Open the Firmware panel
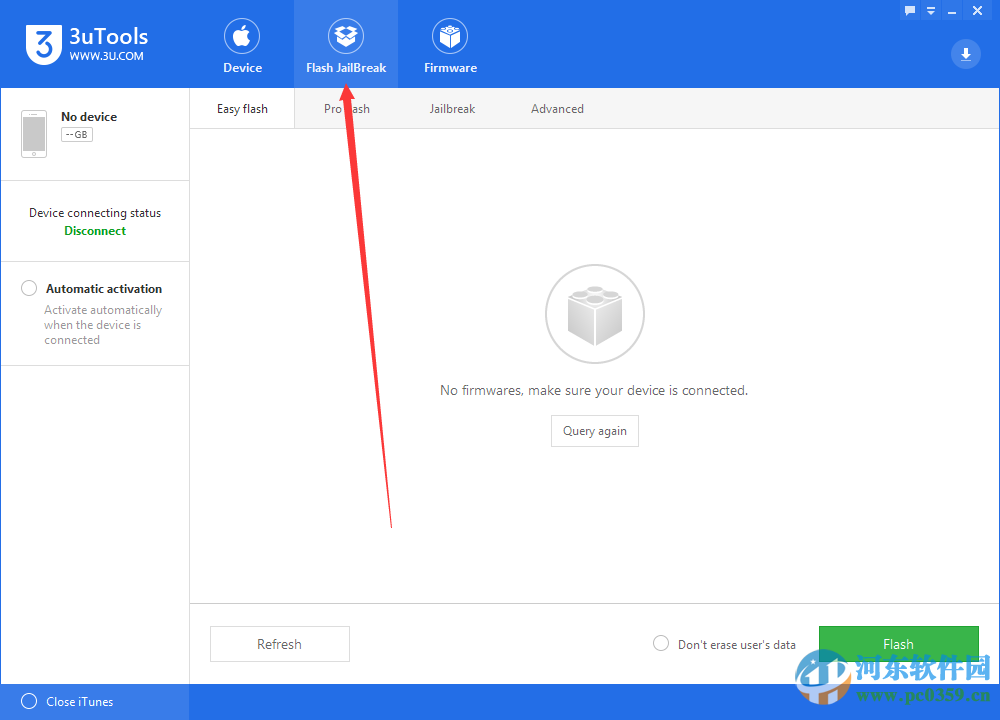 click(450, 44)
